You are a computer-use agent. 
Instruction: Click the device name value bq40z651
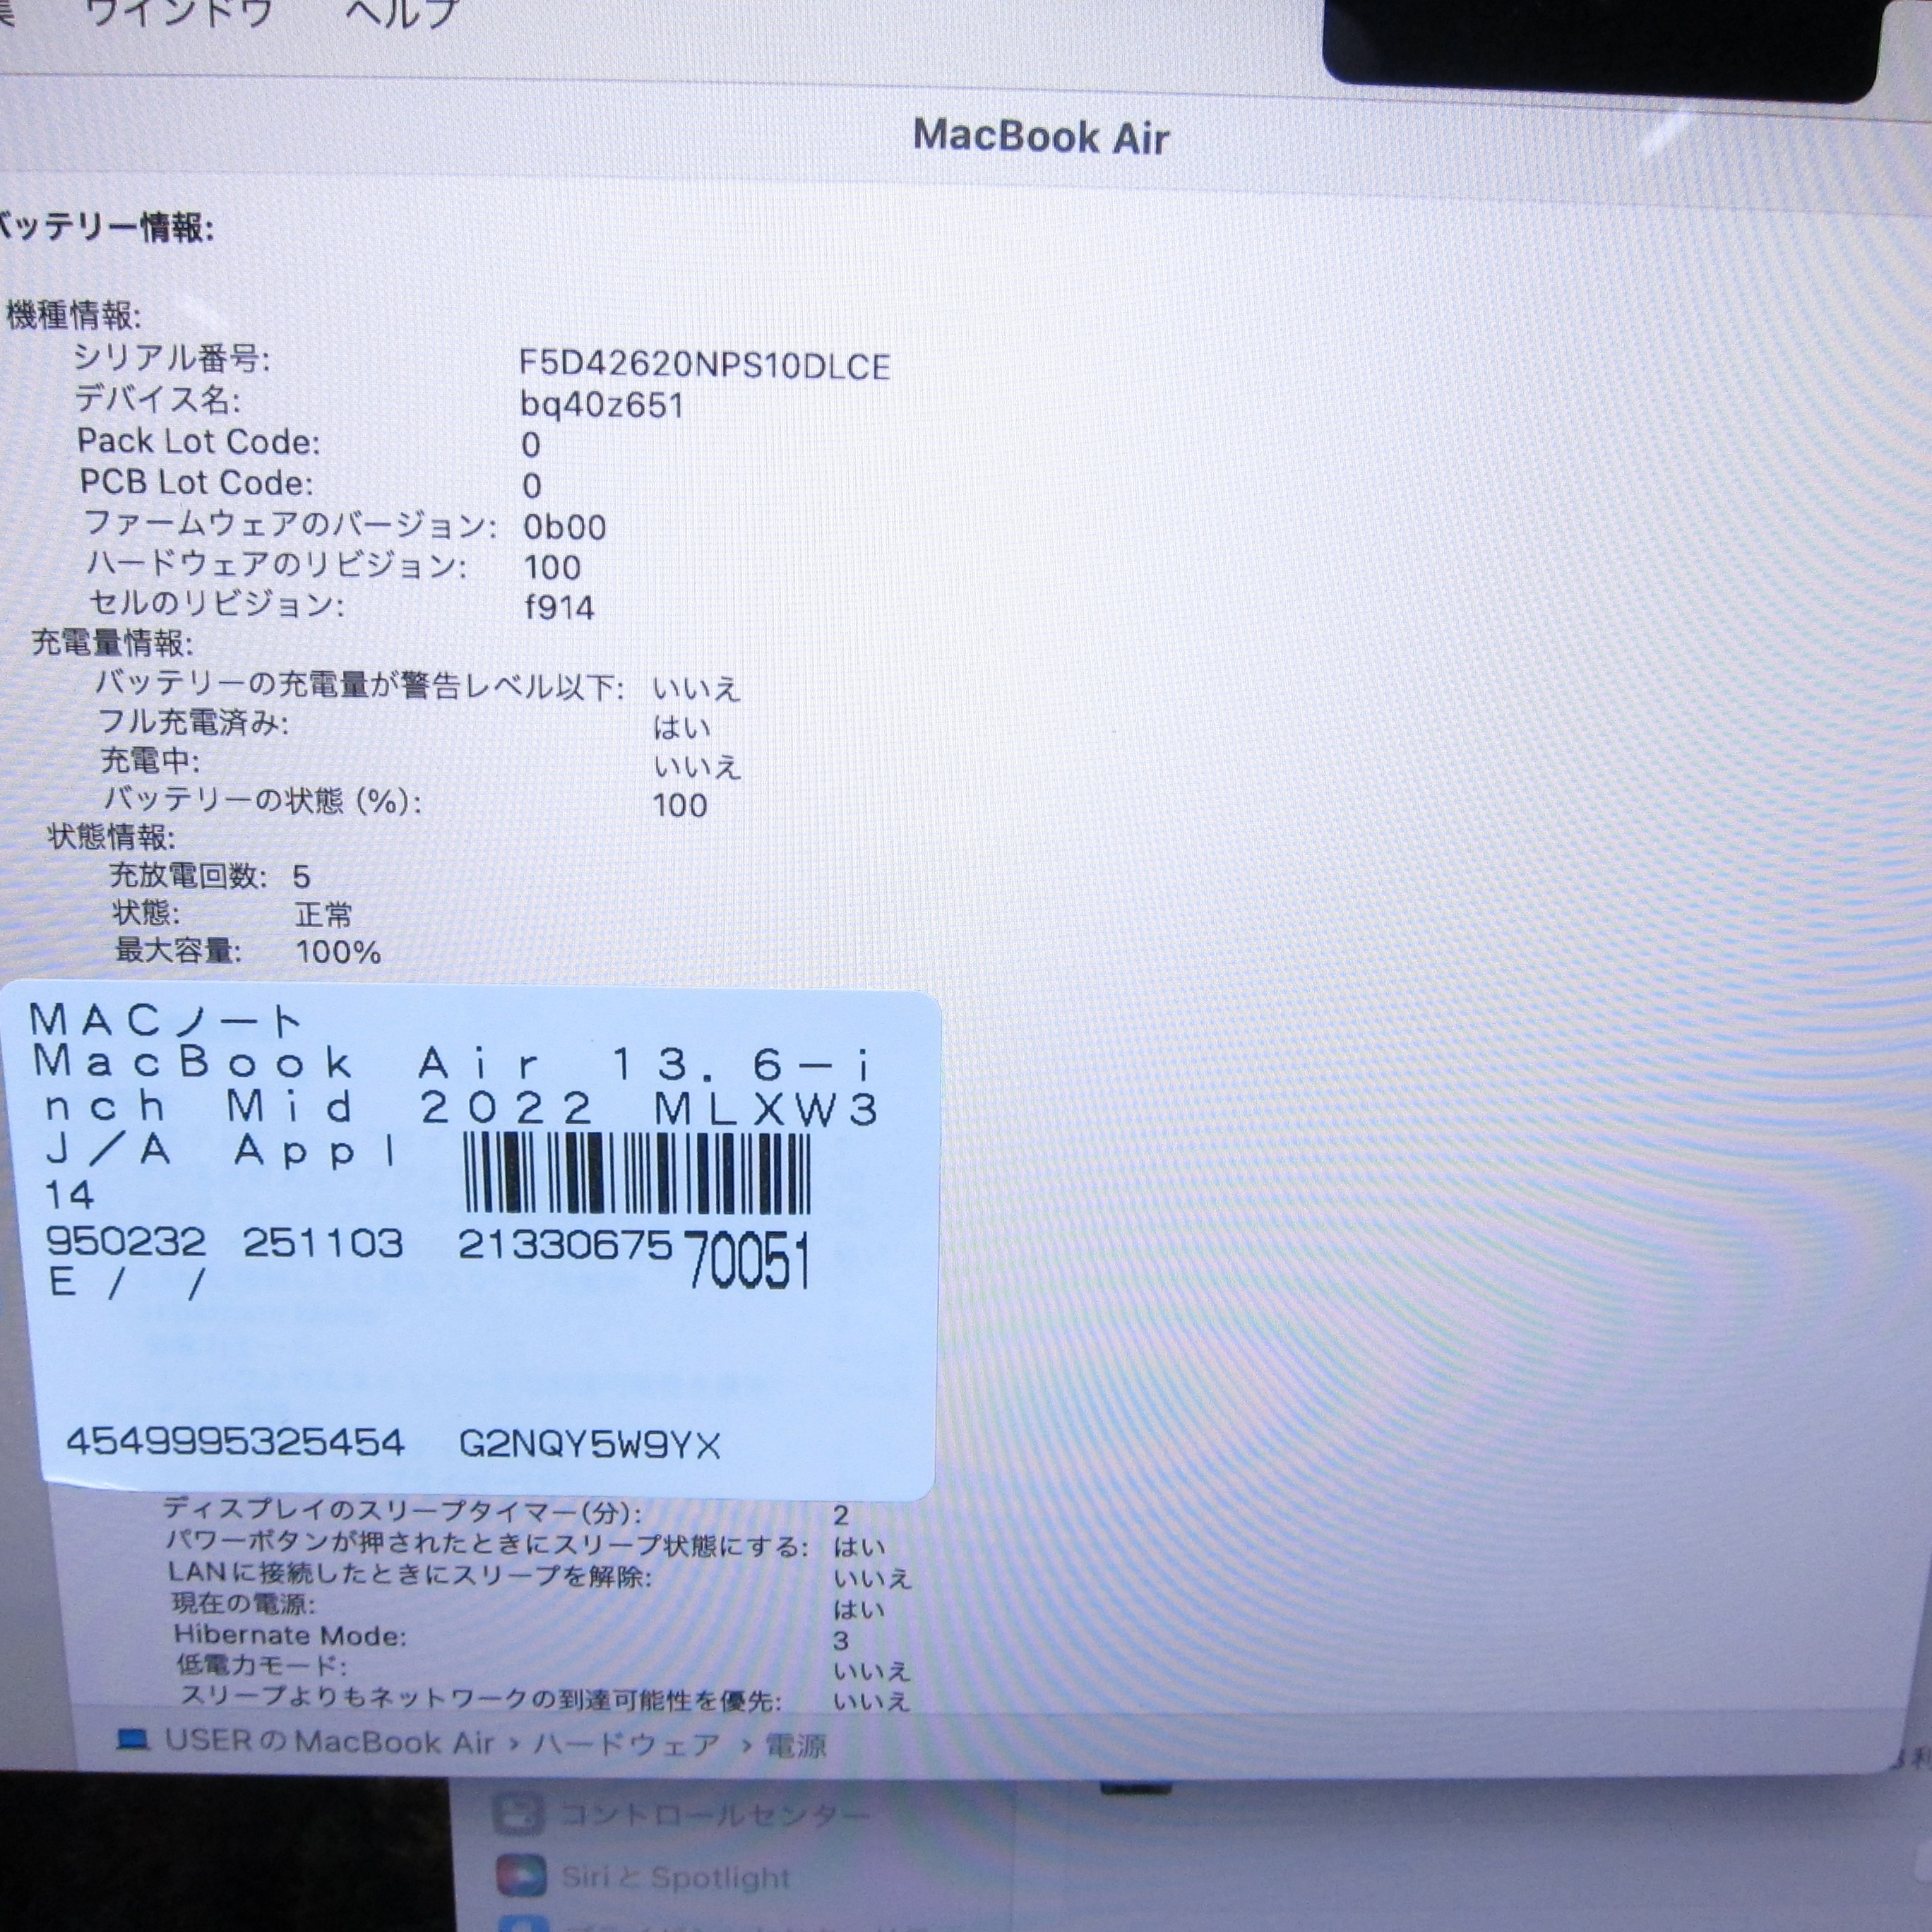[x=602, y=405]
